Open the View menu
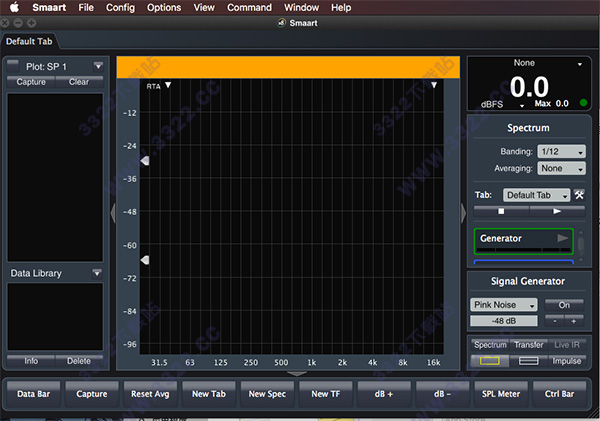This screenshot has height=421, width=600. point(204,7)
